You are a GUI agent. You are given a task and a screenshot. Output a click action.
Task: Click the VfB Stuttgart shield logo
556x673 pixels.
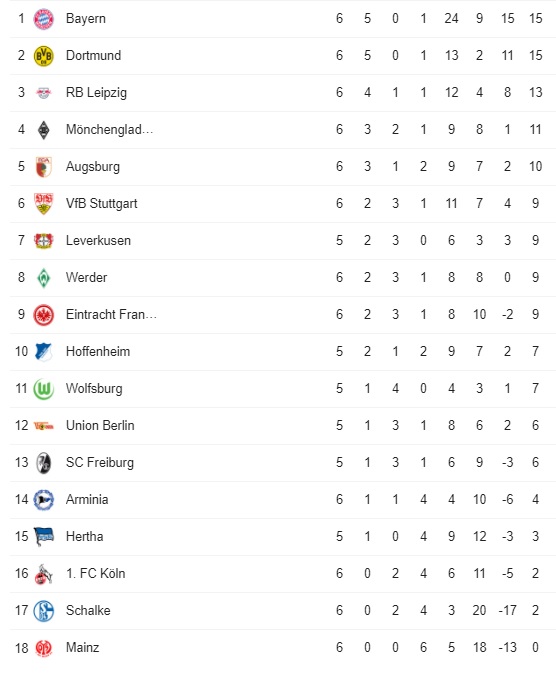click(x=43, y=204)
